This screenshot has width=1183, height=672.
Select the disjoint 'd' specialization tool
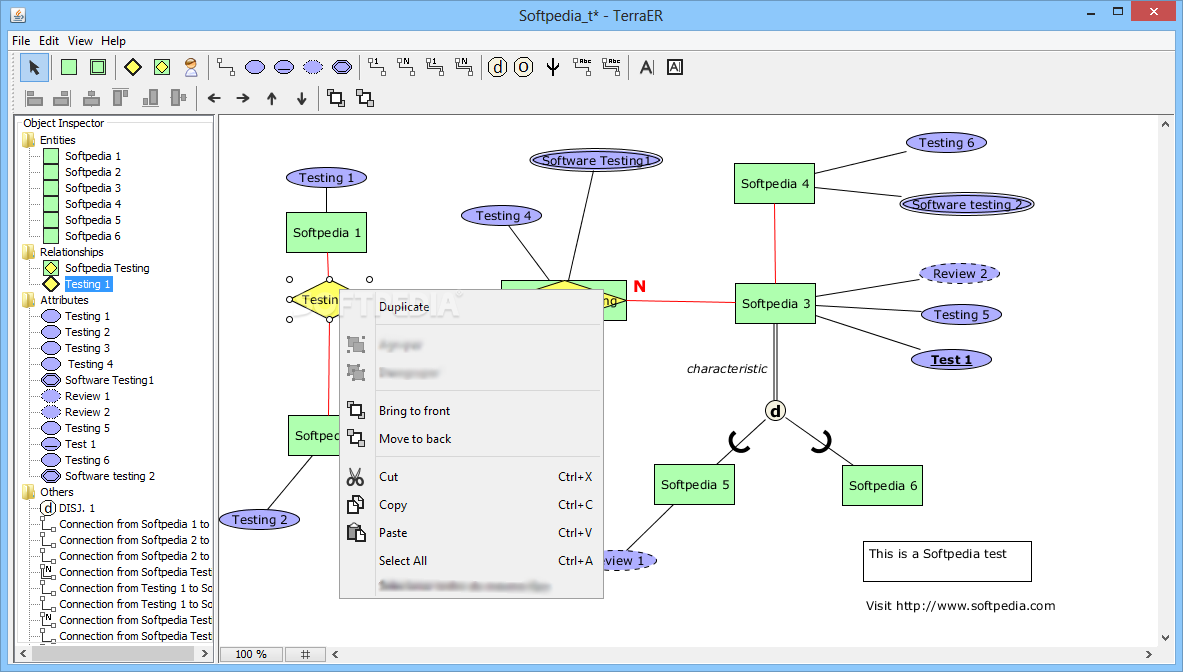click(497, 67)
